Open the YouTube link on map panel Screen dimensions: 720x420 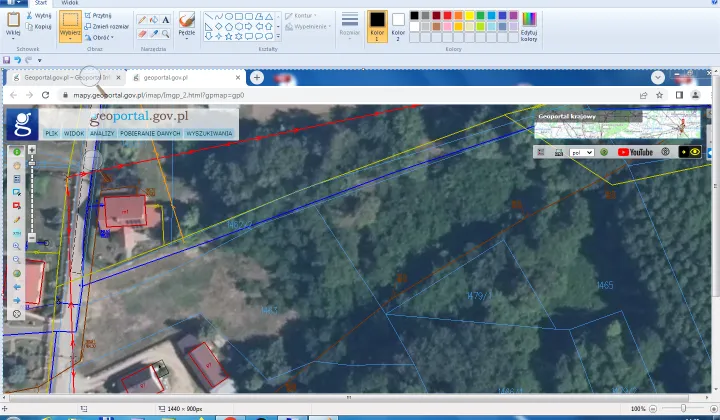click(635, 152)
